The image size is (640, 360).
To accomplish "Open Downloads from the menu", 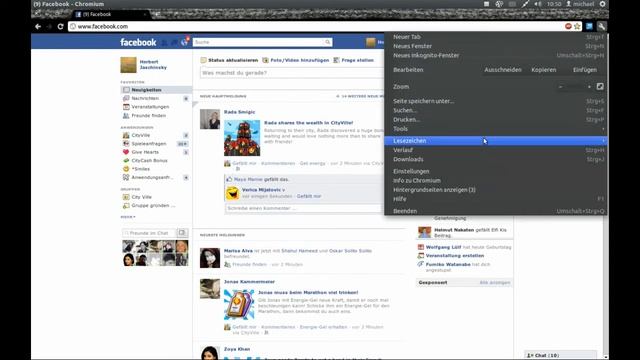I will [496, 159].
